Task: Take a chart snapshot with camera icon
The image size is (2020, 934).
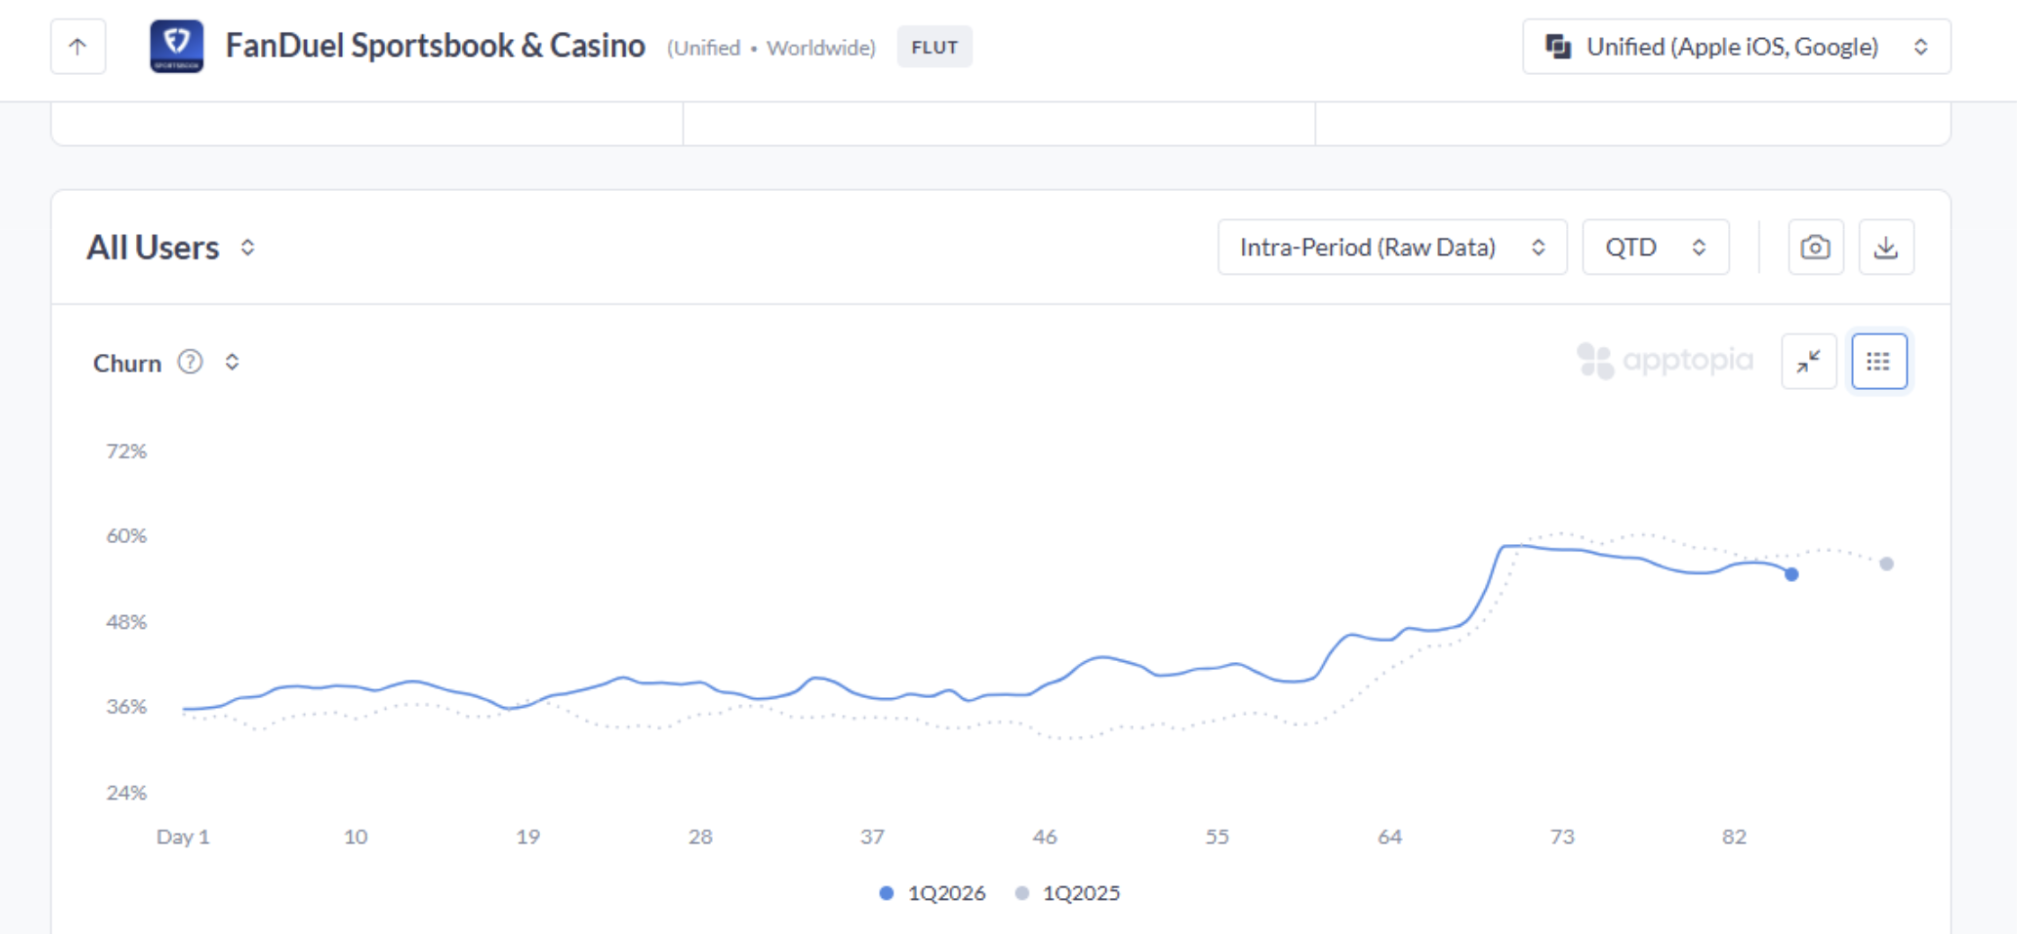Action: [x=1815, y=247]
